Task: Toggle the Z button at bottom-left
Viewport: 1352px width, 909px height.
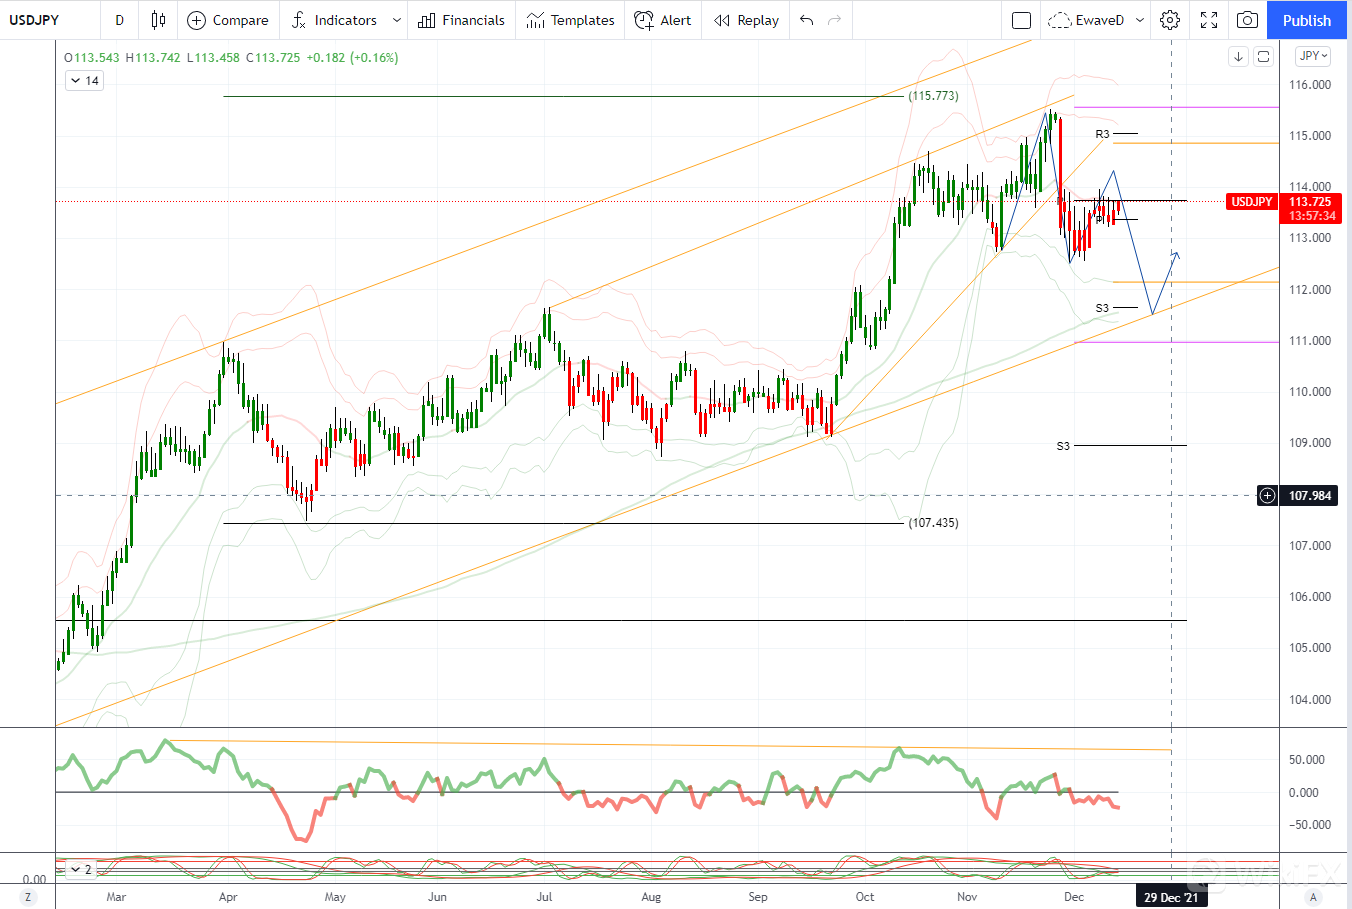Action: click(x=28, y=897)
